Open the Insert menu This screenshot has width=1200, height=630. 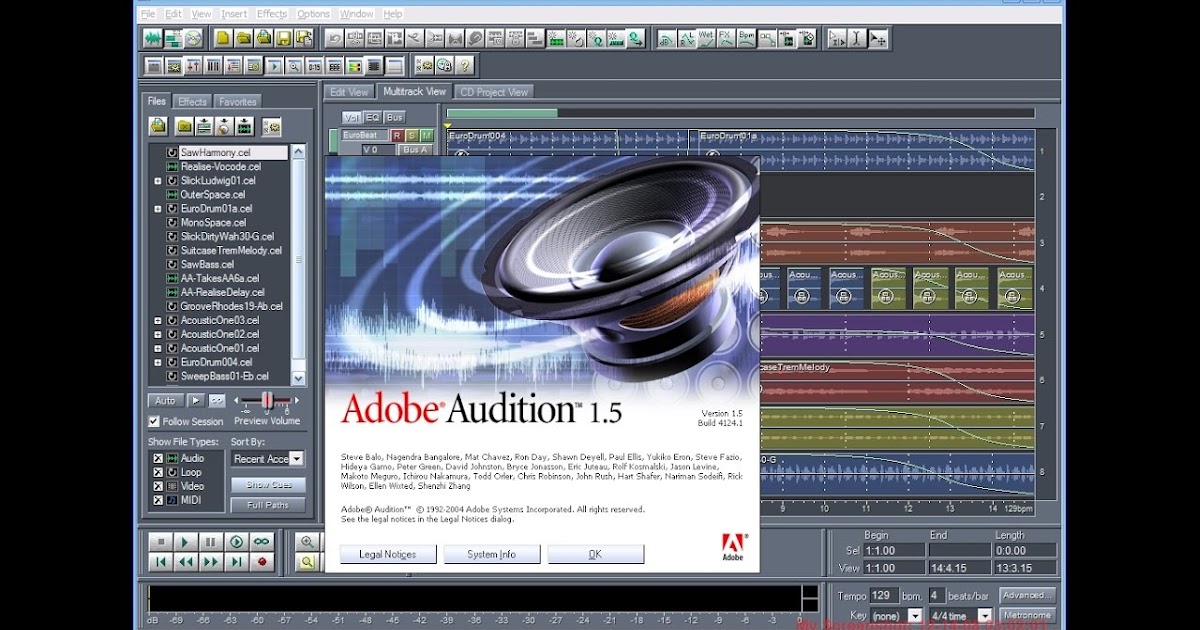point(234,14)
